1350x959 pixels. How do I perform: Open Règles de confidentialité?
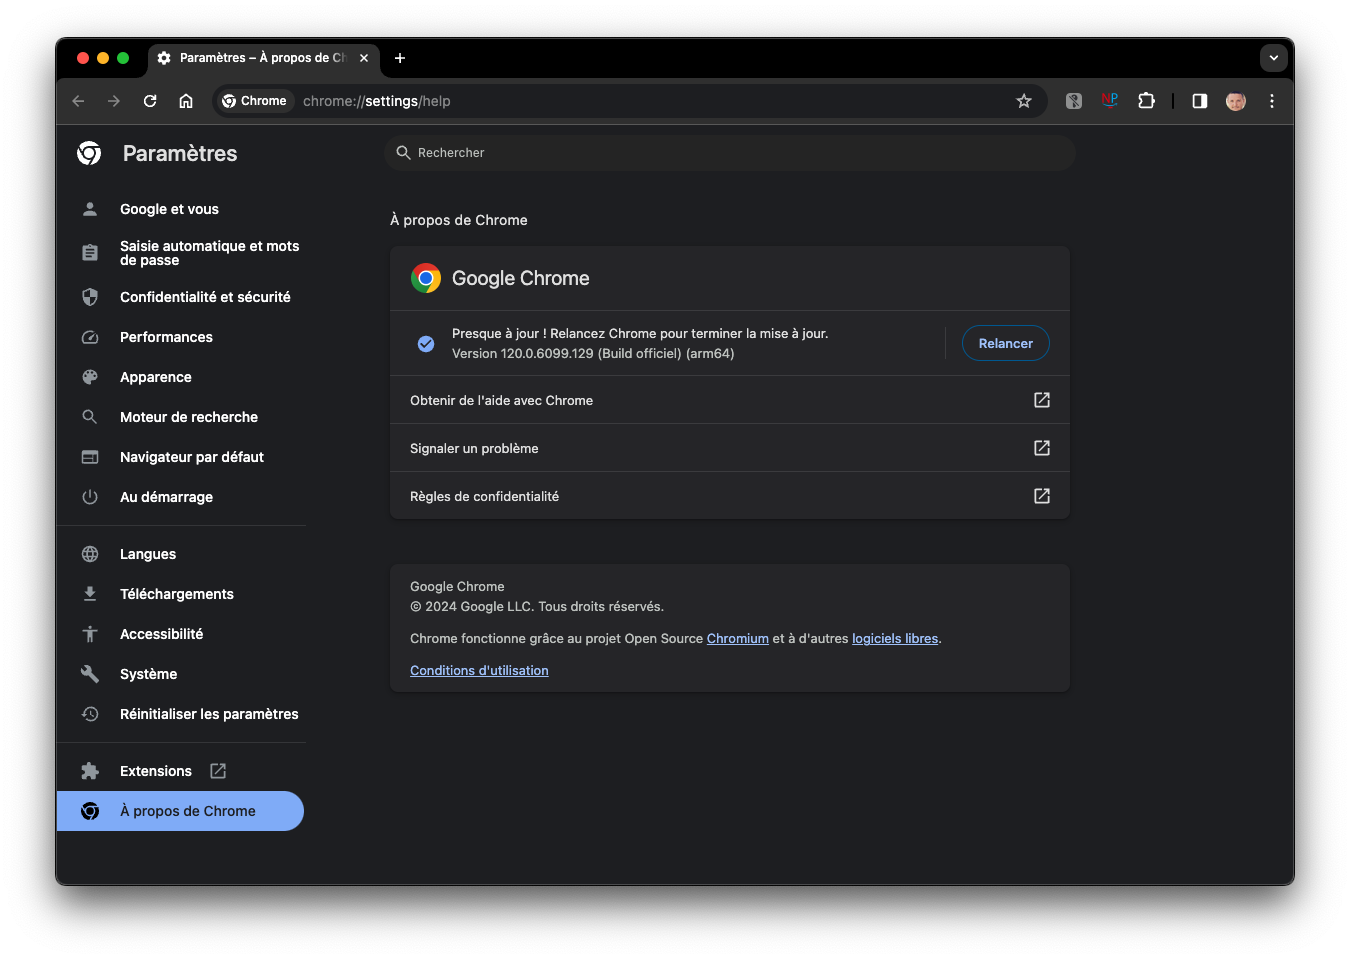pos(730,496)
